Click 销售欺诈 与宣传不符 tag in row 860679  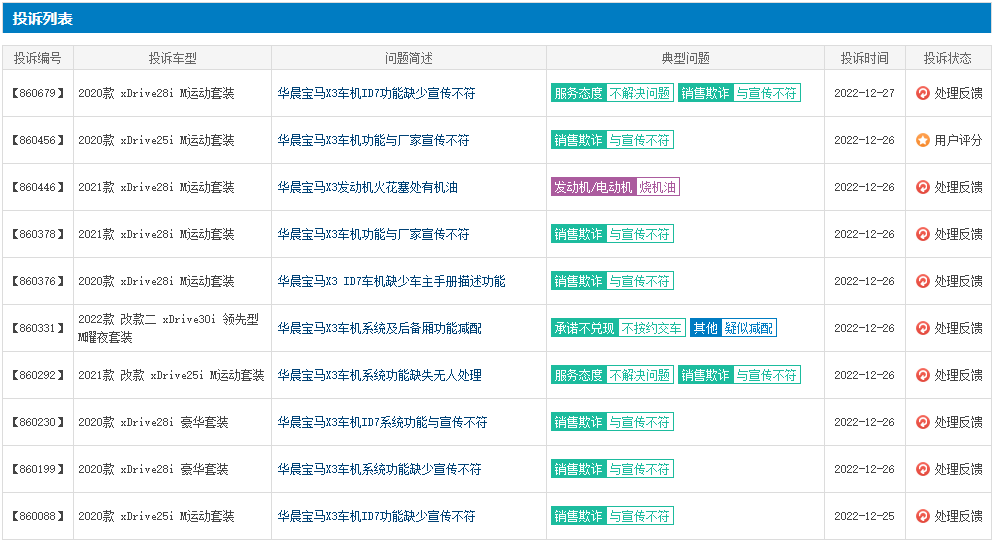pos(739,93)
